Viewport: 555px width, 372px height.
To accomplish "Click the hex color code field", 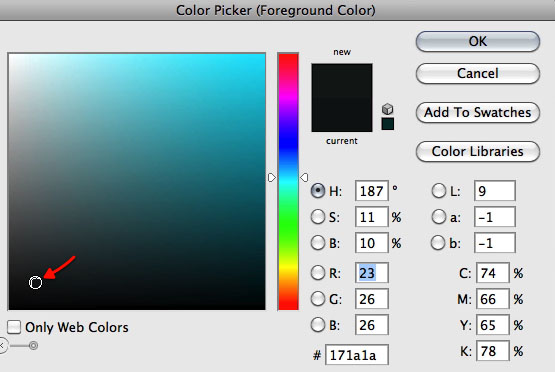I will coord(357,355).
